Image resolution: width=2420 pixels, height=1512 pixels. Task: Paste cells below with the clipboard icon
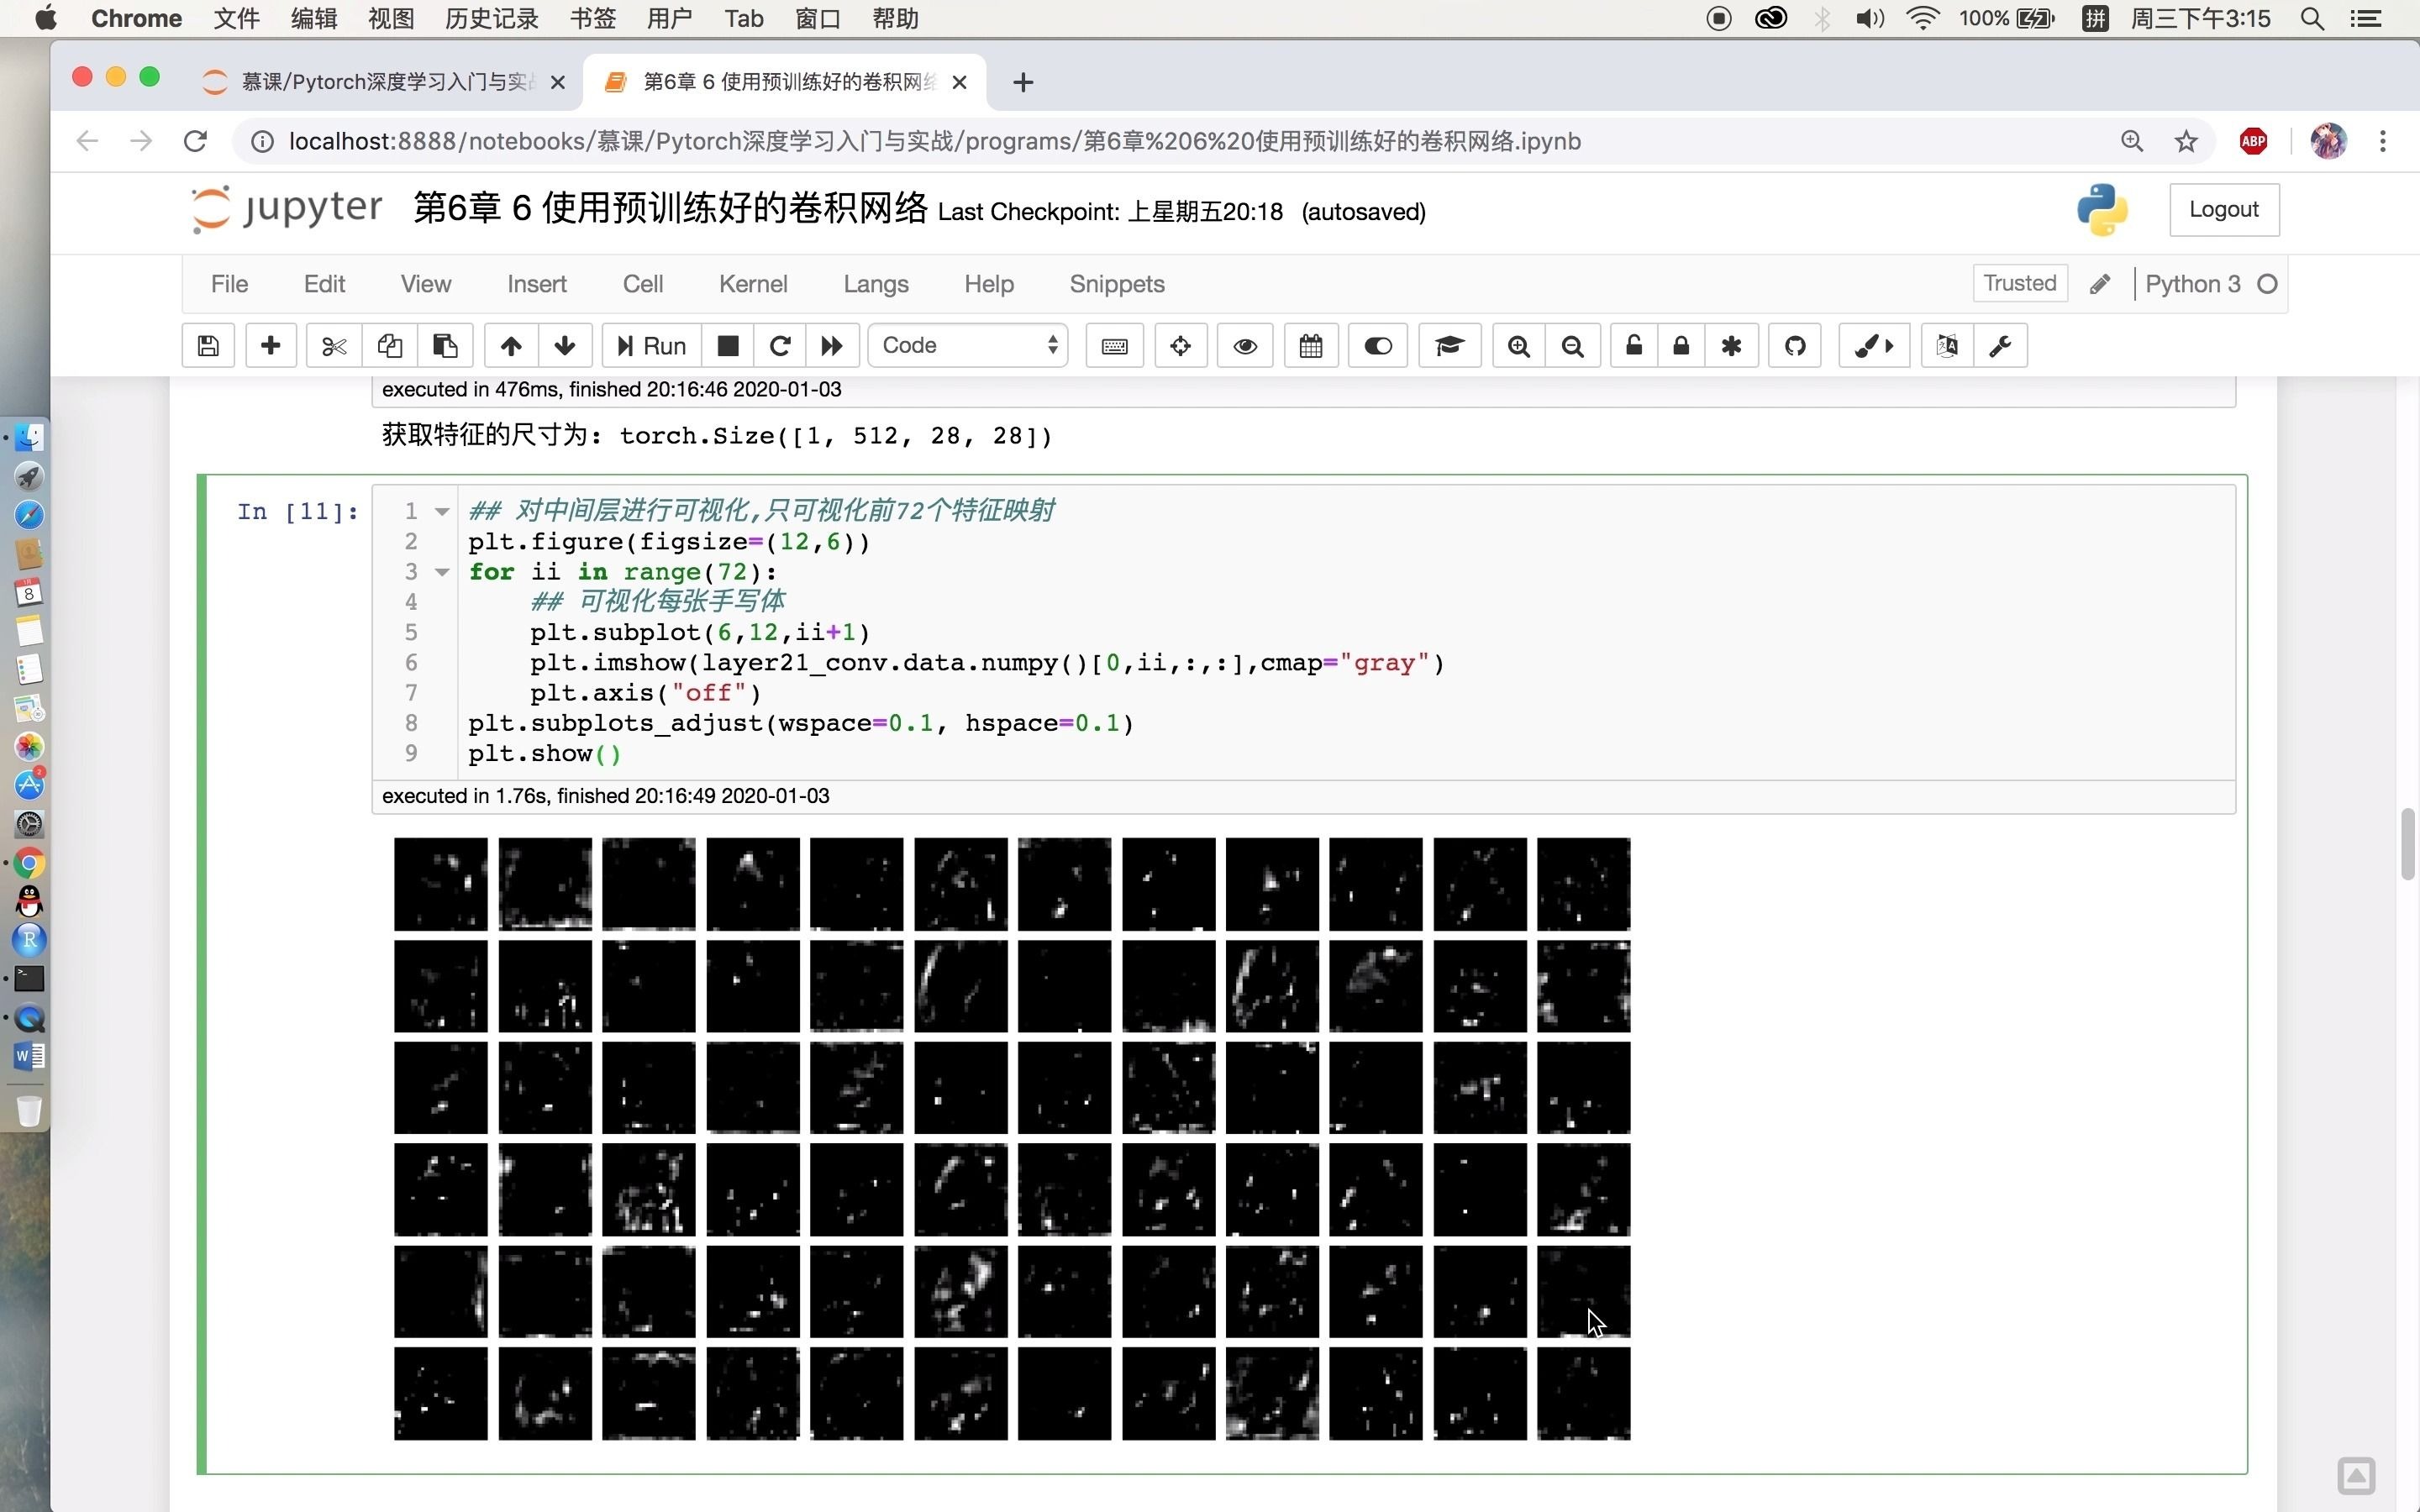tap(445, 346)
